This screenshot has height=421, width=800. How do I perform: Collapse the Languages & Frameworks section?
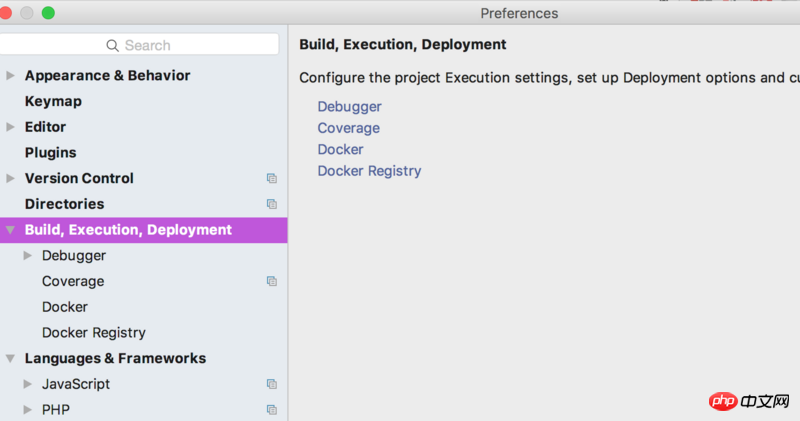tap(11, 358)
